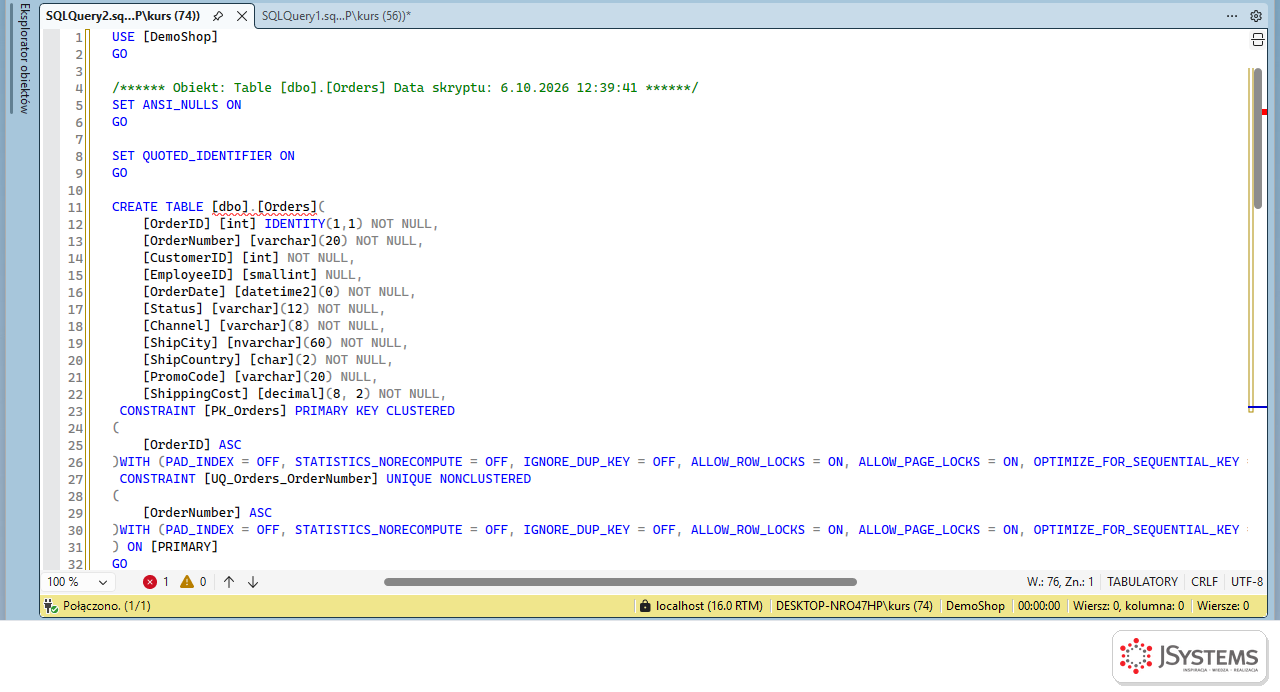The width and height of the screenshot is (1280, 692).
Task: Click the yellow warning count icon
Action: tap(187, 581)
